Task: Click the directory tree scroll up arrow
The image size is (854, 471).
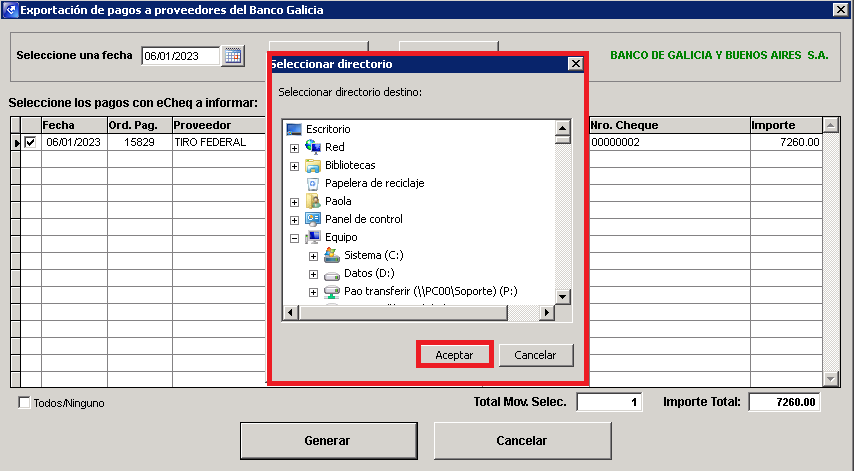Action: [562, 127]
